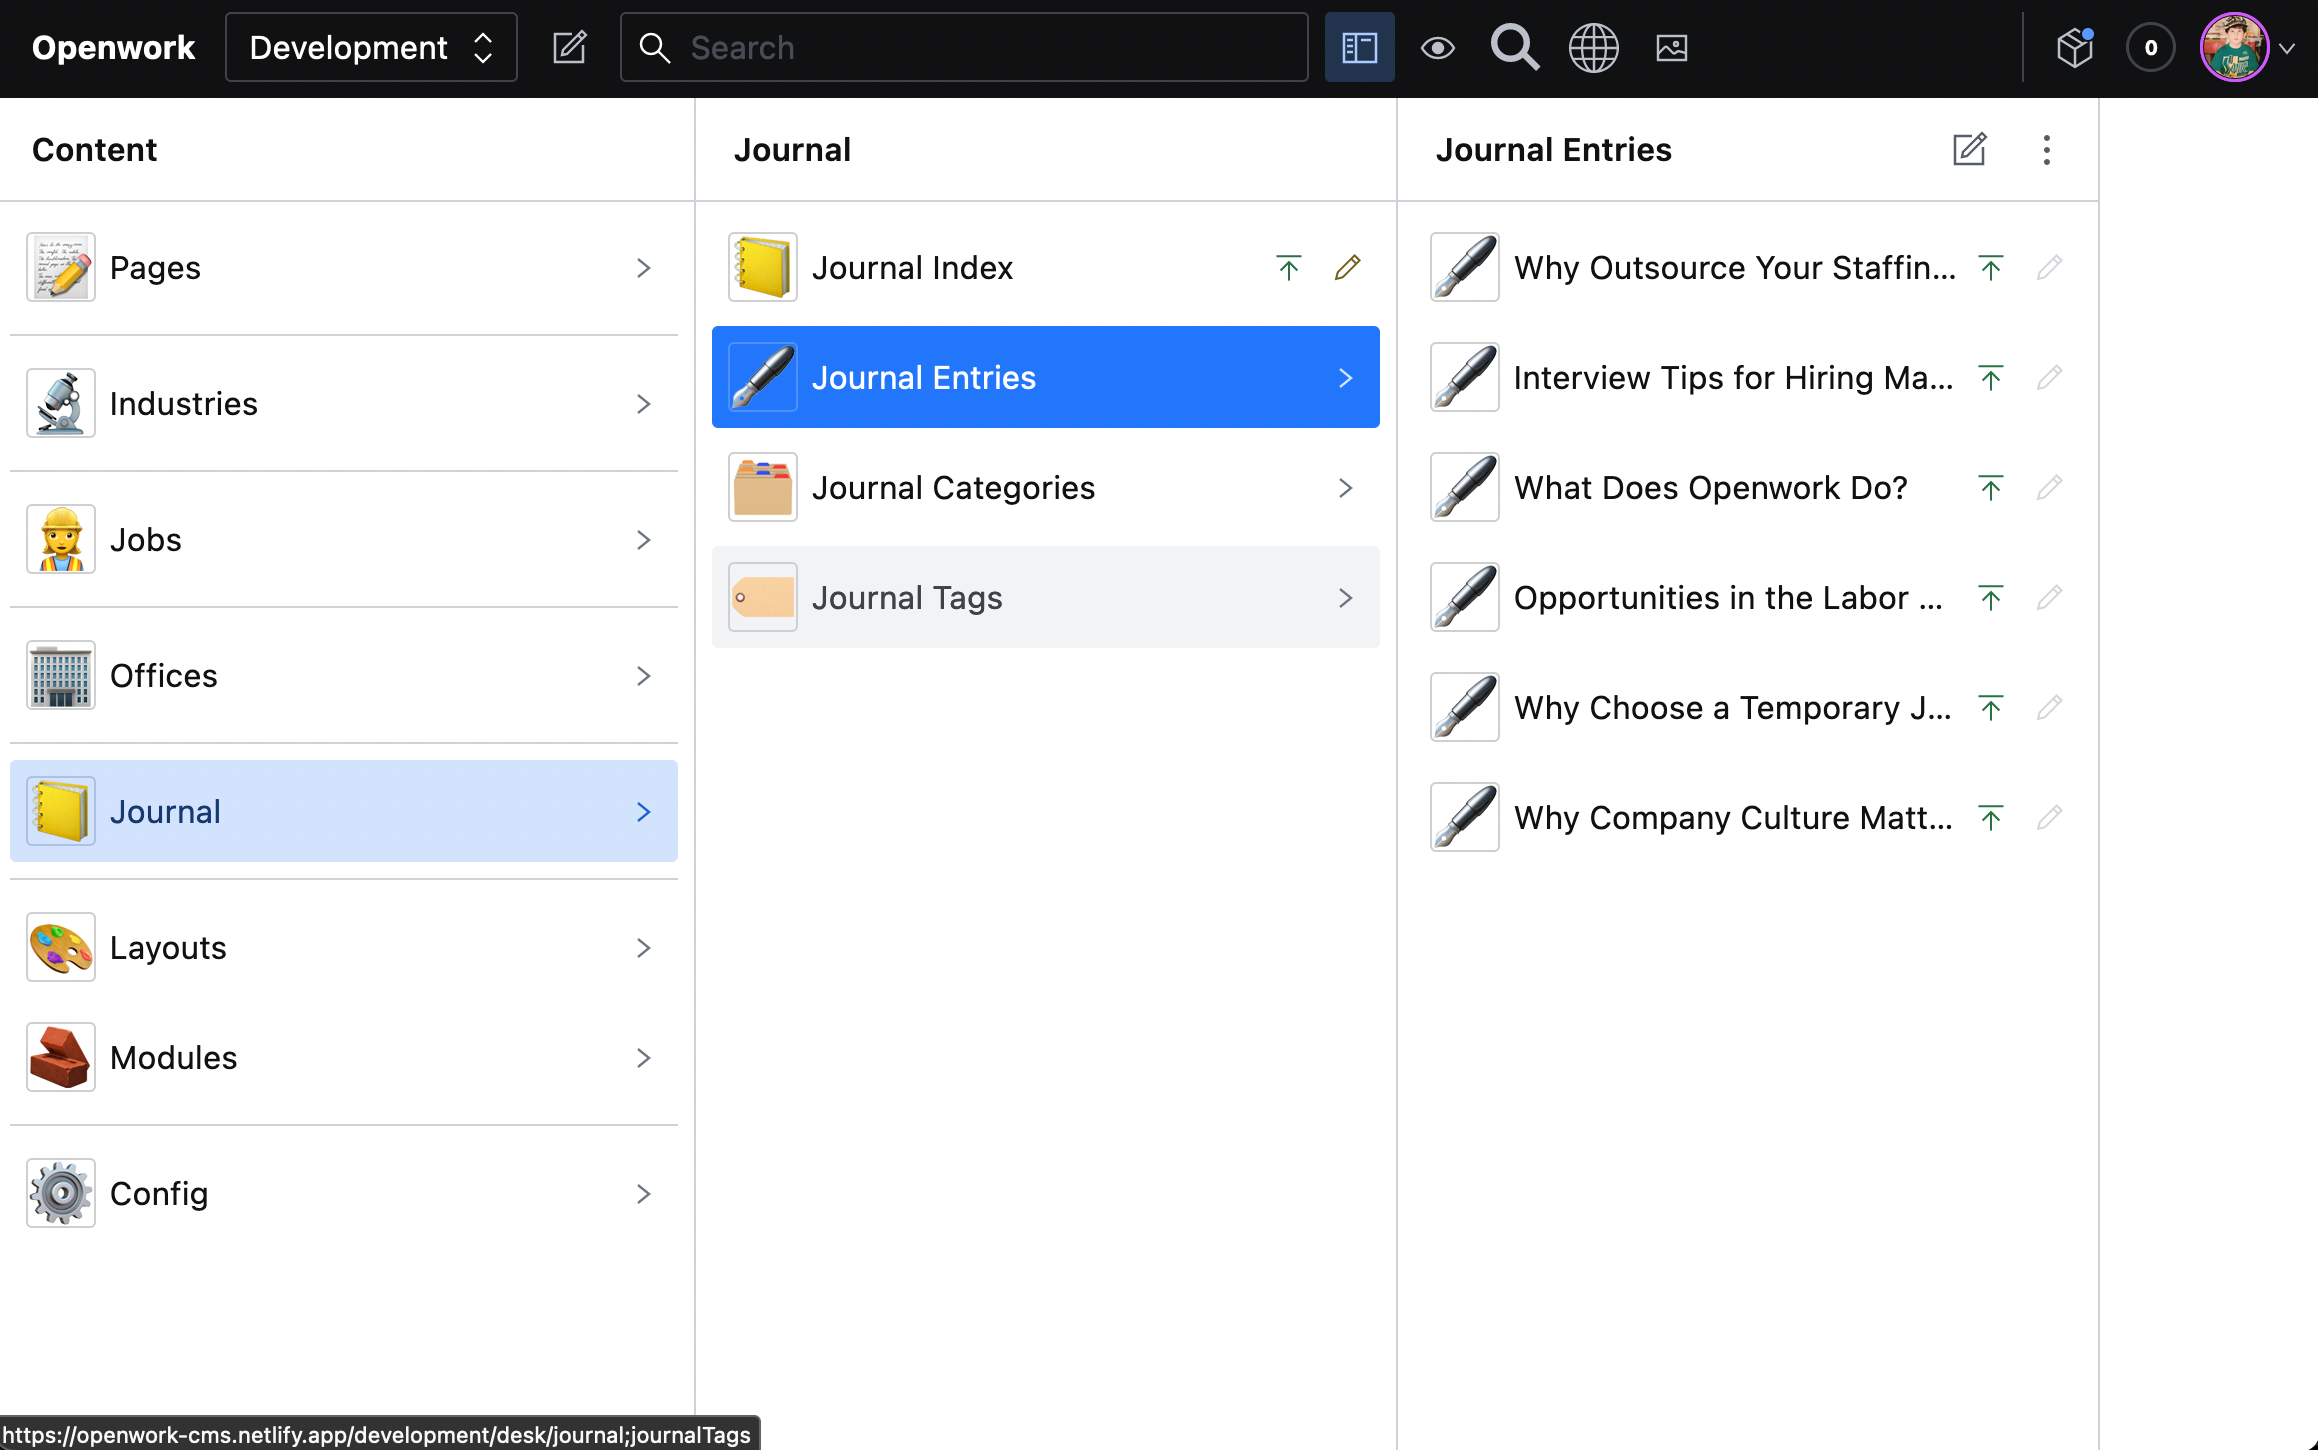Viewport: 2318px width, 1450px height.
Task: Create new entry with Journal Entries compose icon
Action: click(1969, 150)
